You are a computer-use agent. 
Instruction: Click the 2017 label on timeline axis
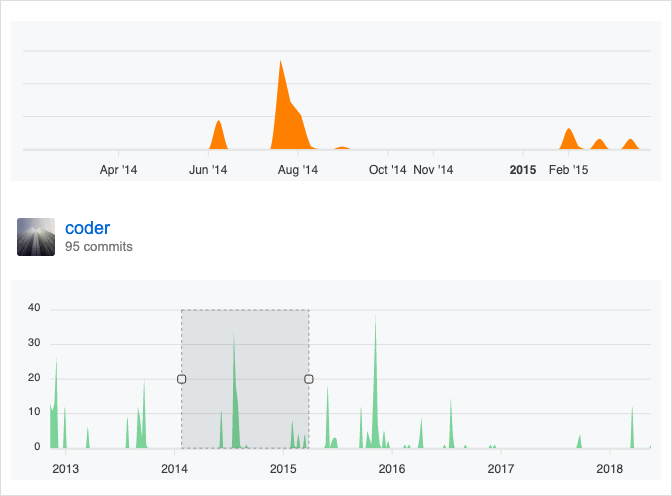coord(501,468)
